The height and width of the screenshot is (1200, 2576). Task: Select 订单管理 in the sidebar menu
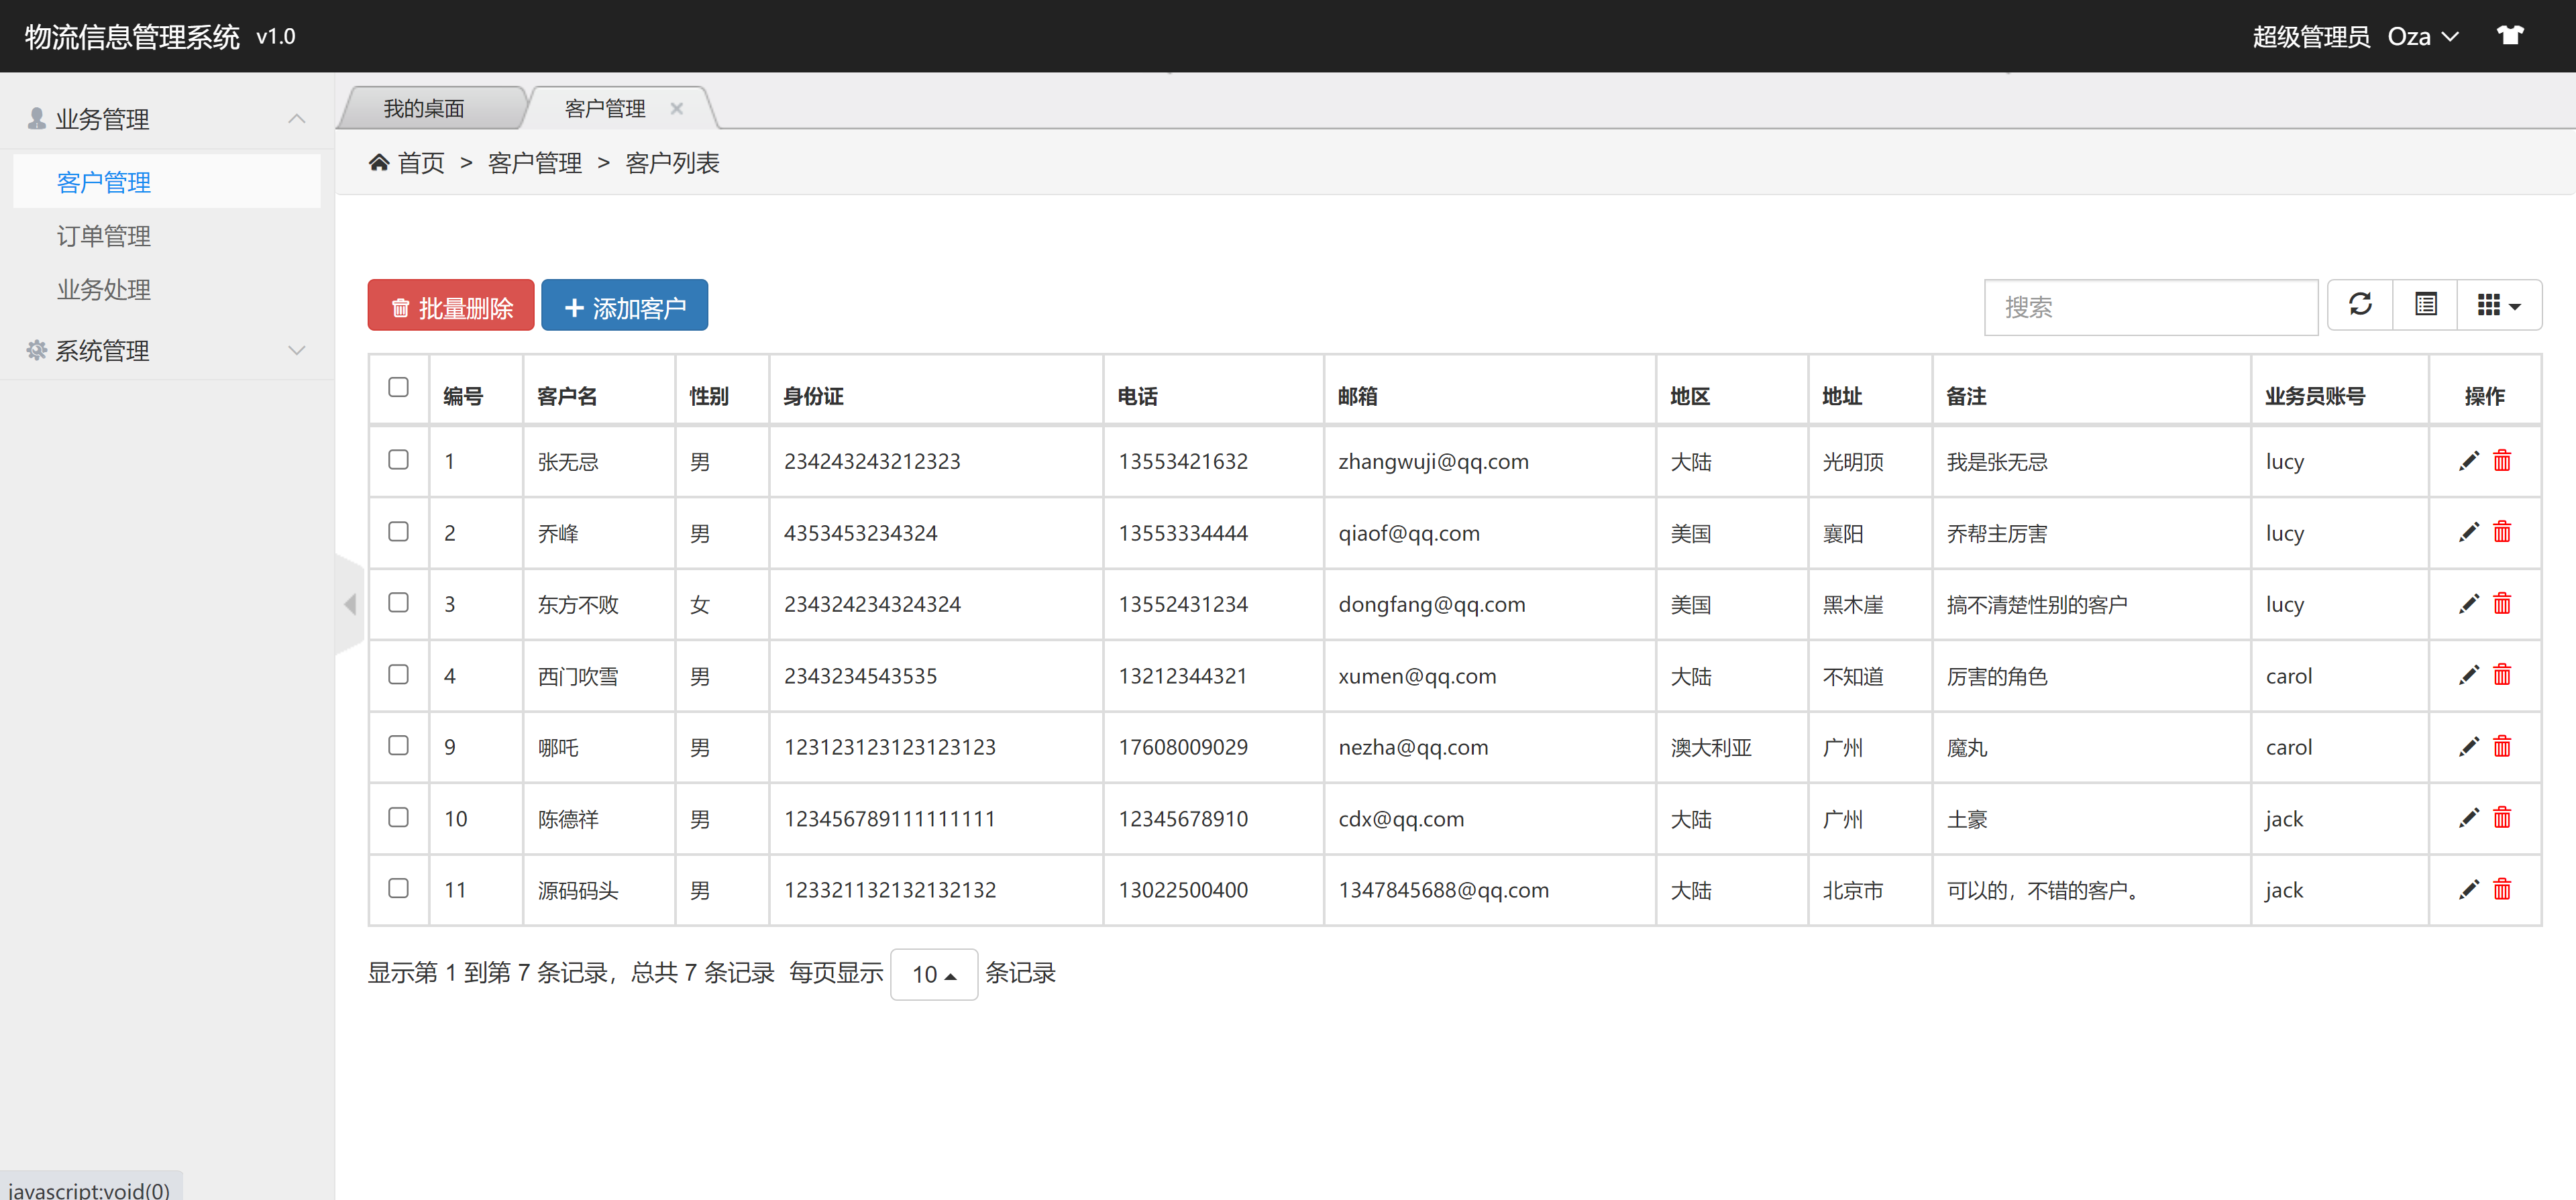point(103,236)
